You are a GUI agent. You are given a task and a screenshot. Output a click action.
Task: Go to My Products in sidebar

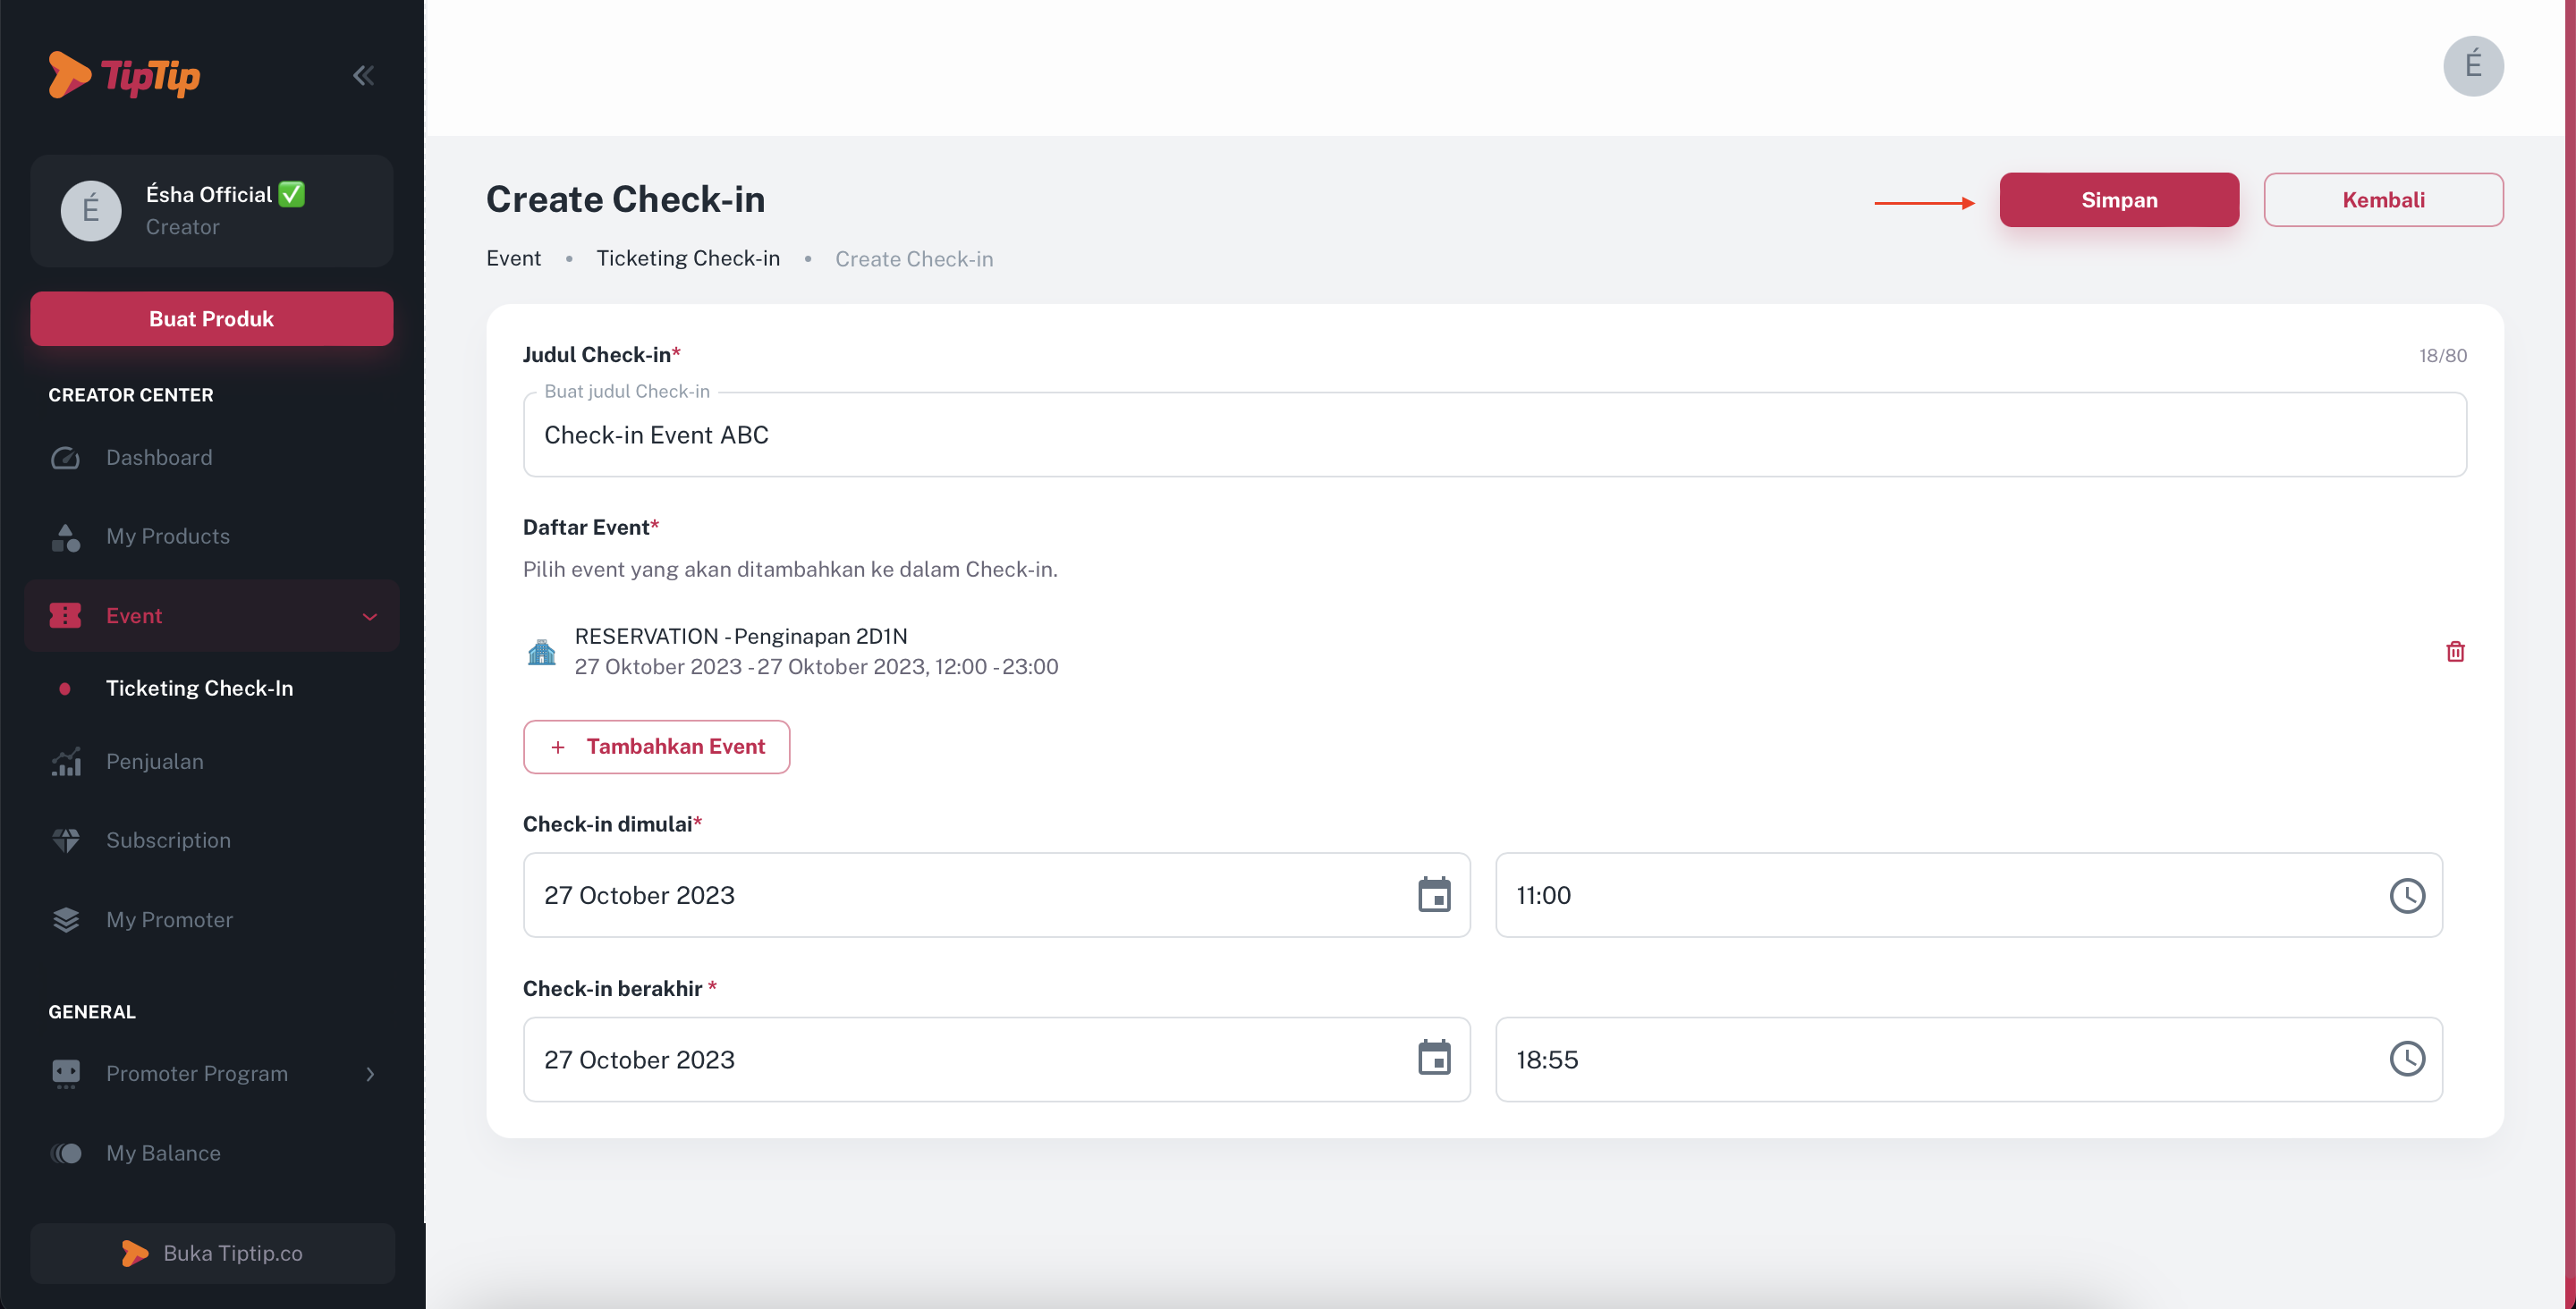[168, 536]
